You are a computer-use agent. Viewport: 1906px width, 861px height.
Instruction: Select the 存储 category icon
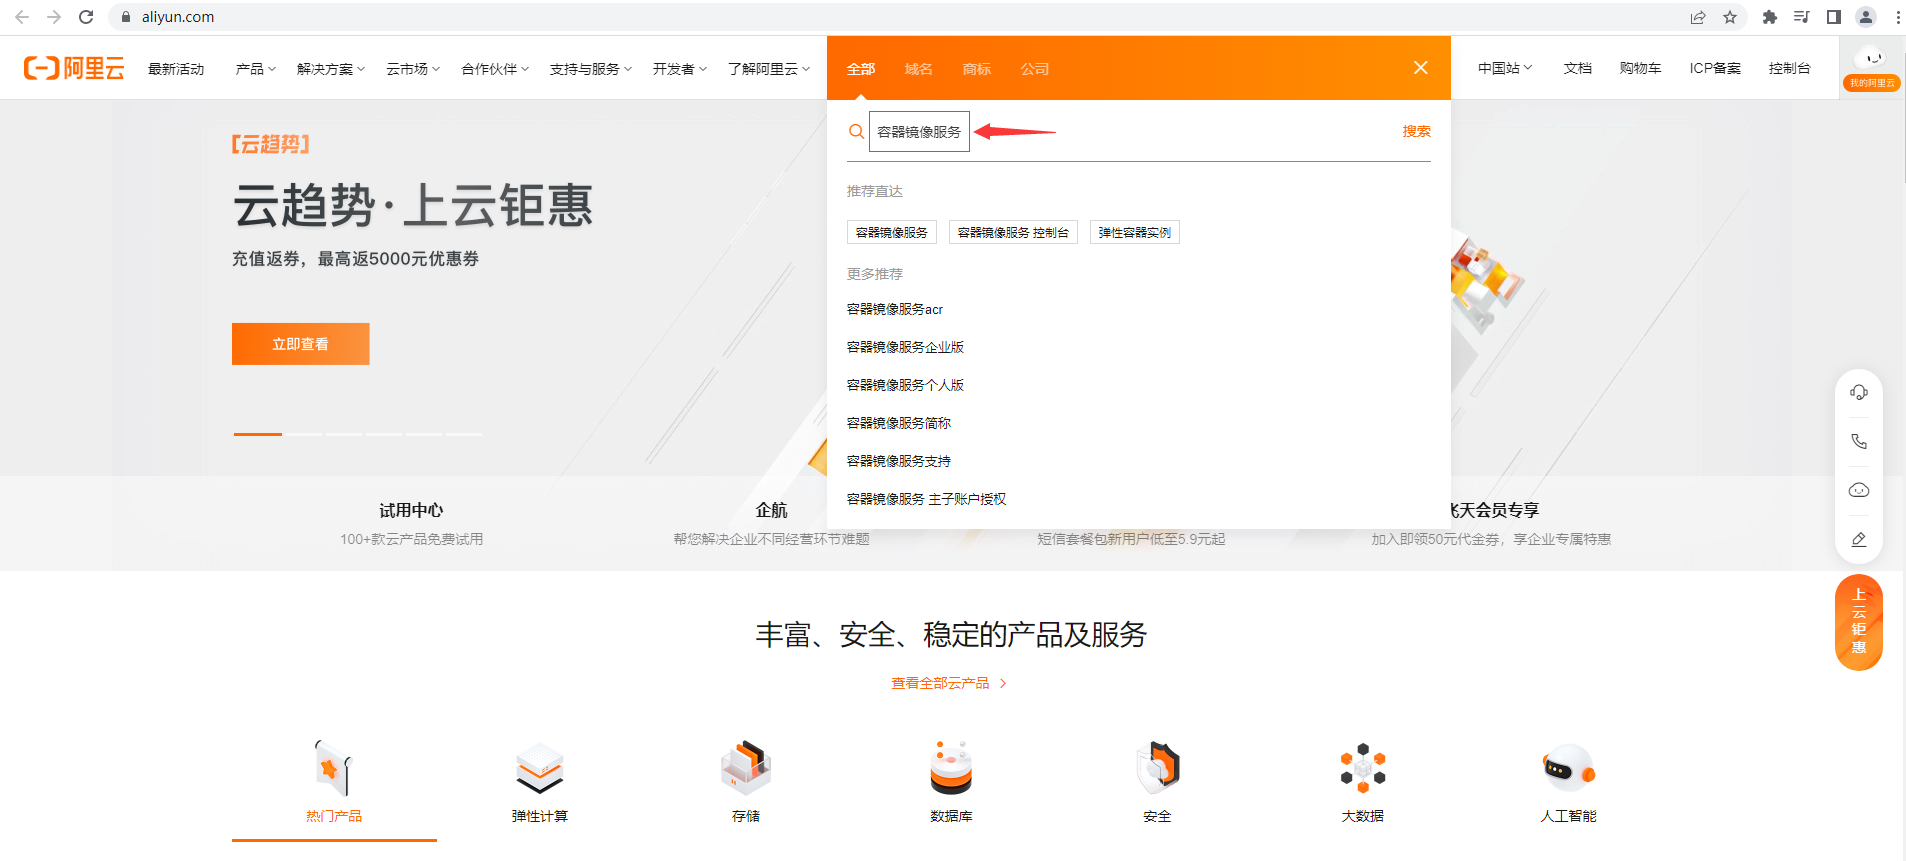746,768
